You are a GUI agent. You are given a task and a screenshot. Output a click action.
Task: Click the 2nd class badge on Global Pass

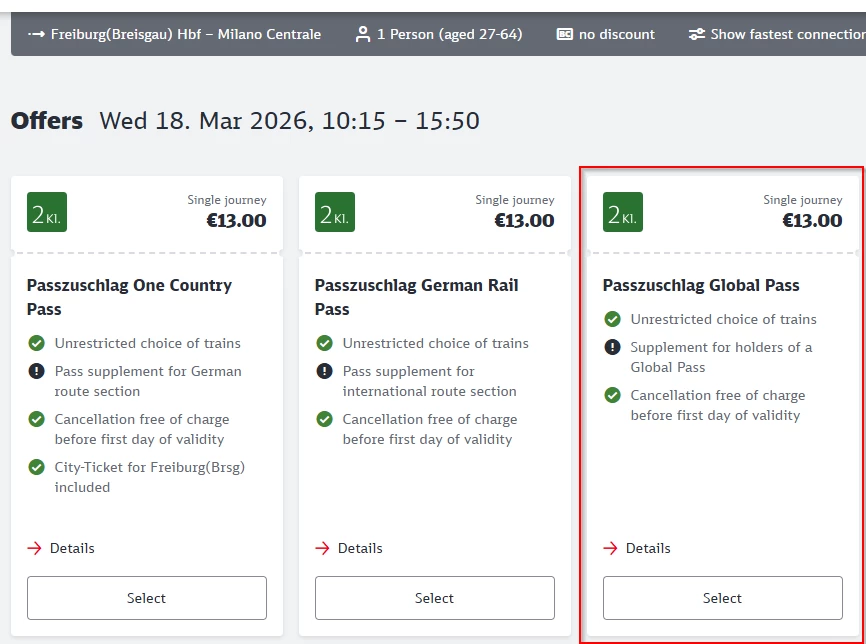(623, 212)
